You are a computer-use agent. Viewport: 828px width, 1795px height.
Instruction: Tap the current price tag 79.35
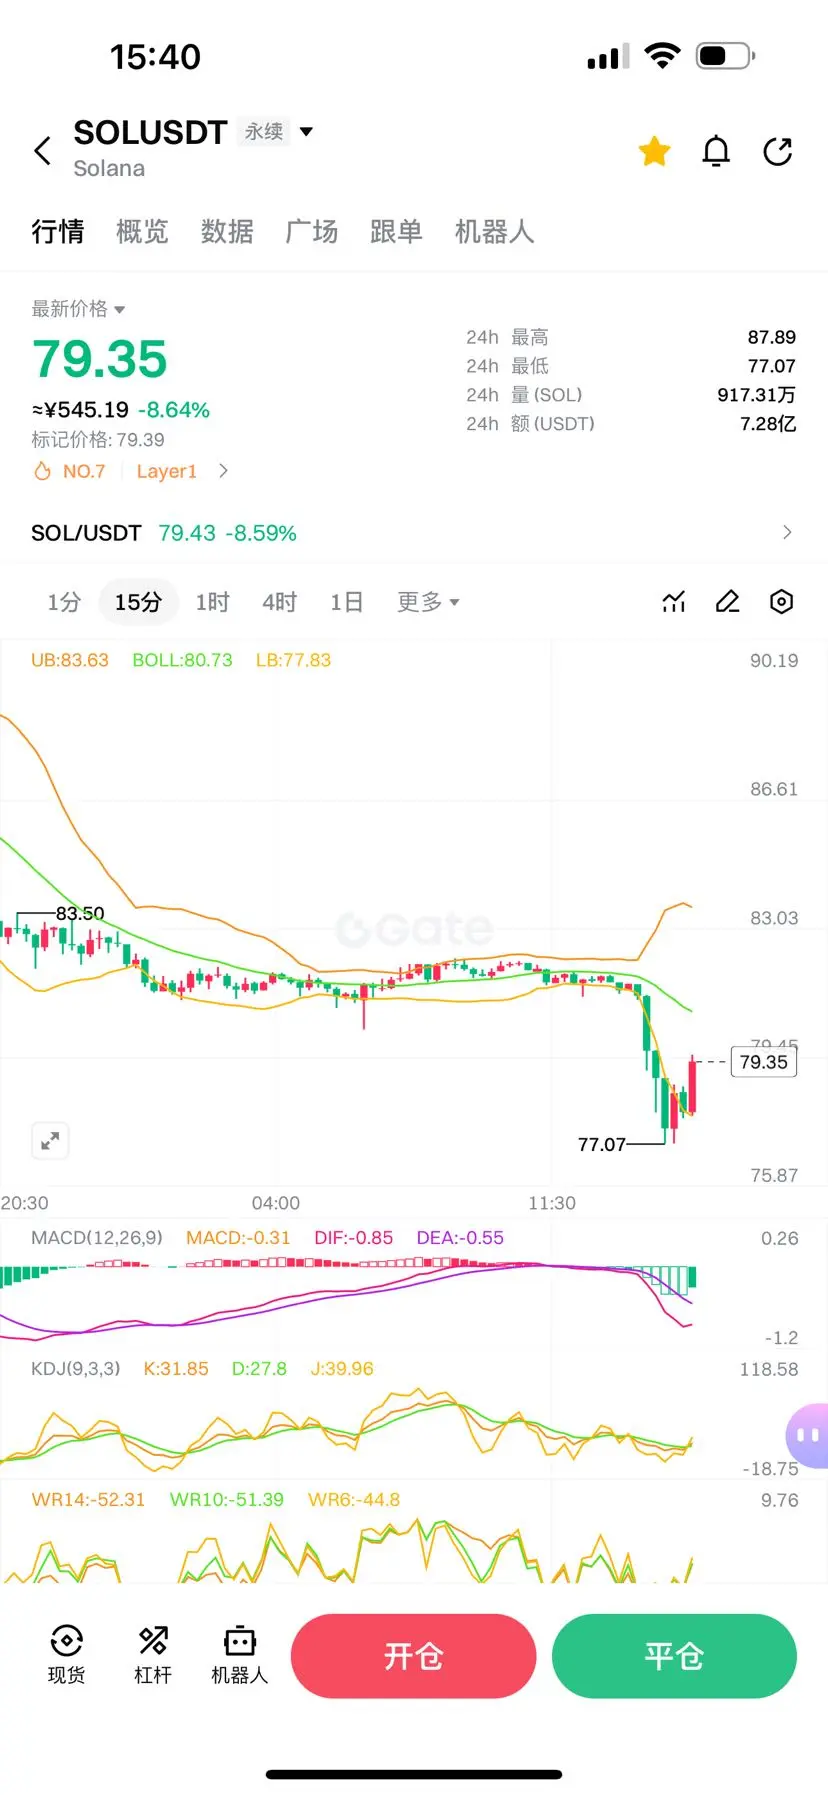pos(764,1062)
